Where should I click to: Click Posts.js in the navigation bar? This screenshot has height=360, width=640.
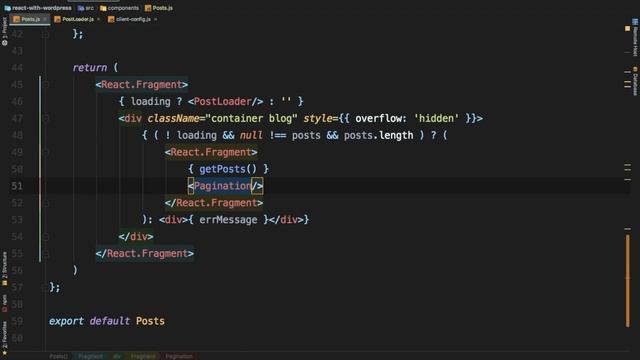point(159,8)
